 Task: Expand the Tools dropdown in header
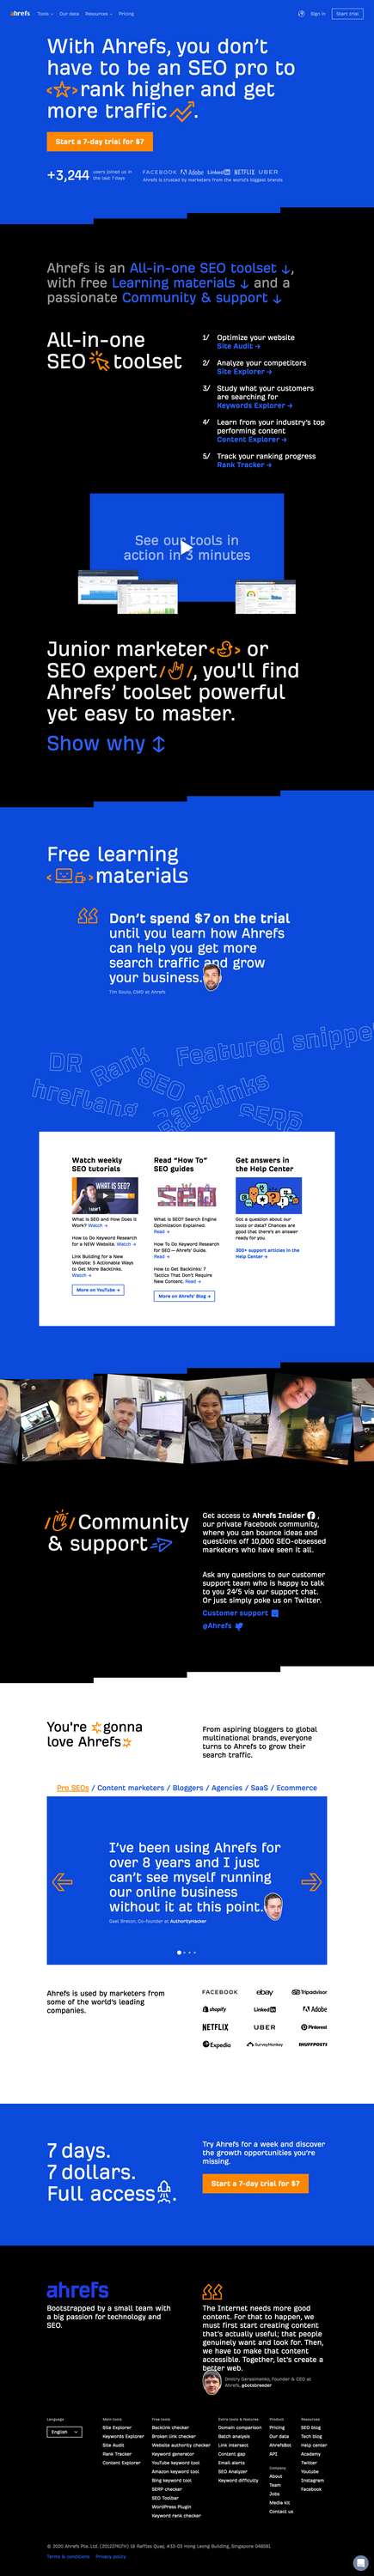coord(45,14)
